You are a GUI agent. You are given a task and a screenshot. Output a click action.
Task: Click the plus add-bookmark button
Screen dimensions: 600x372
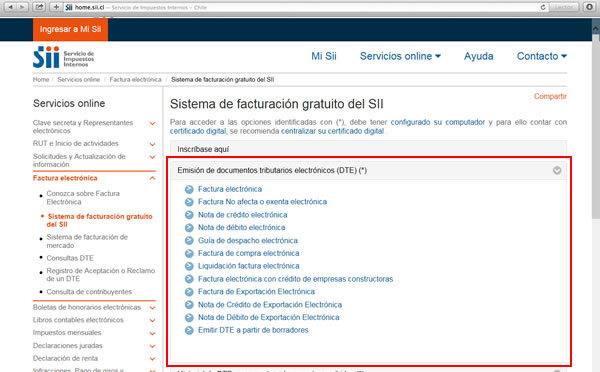[56, 7]
